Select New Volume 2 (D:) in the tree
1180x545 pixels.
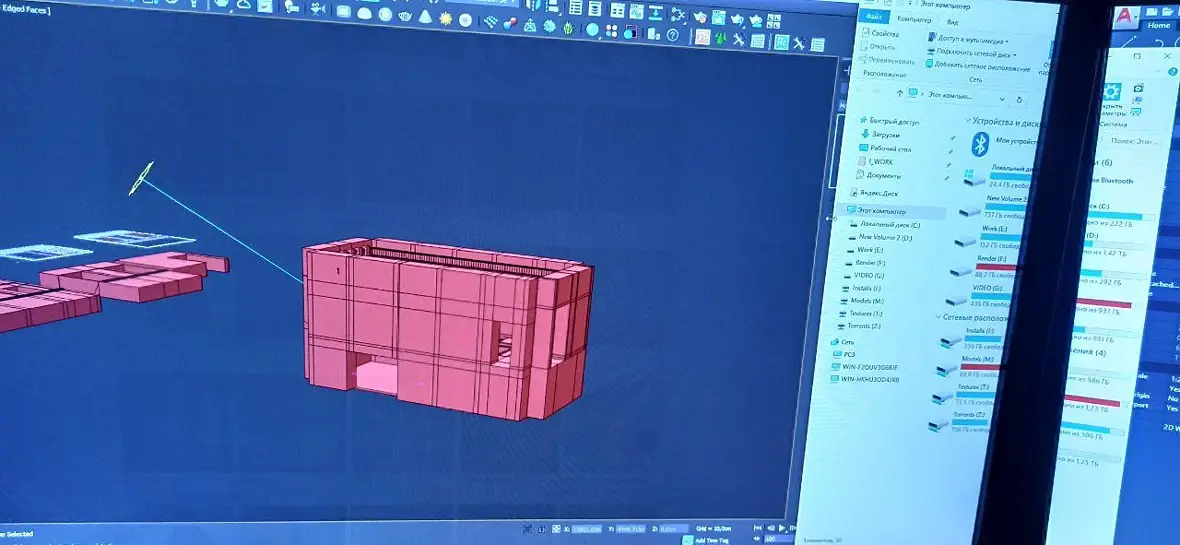click(880, 237)
